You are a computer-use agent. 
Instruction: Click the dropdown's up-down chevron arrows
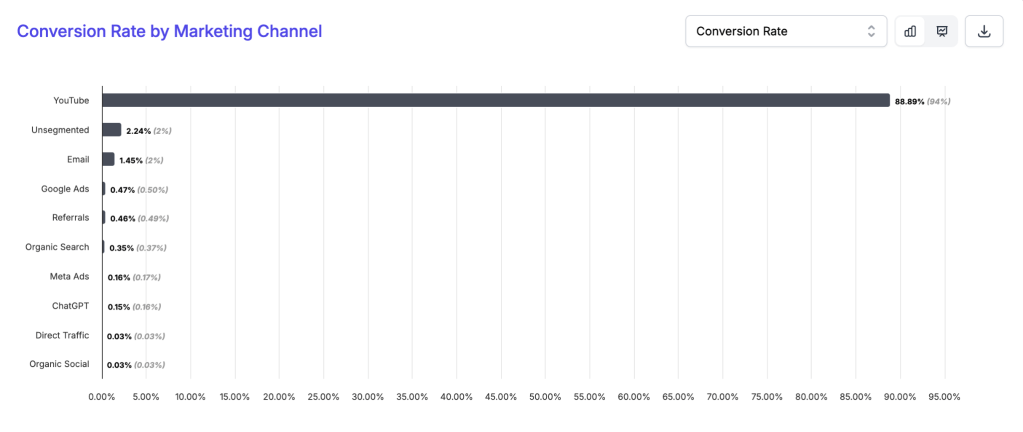871,31
